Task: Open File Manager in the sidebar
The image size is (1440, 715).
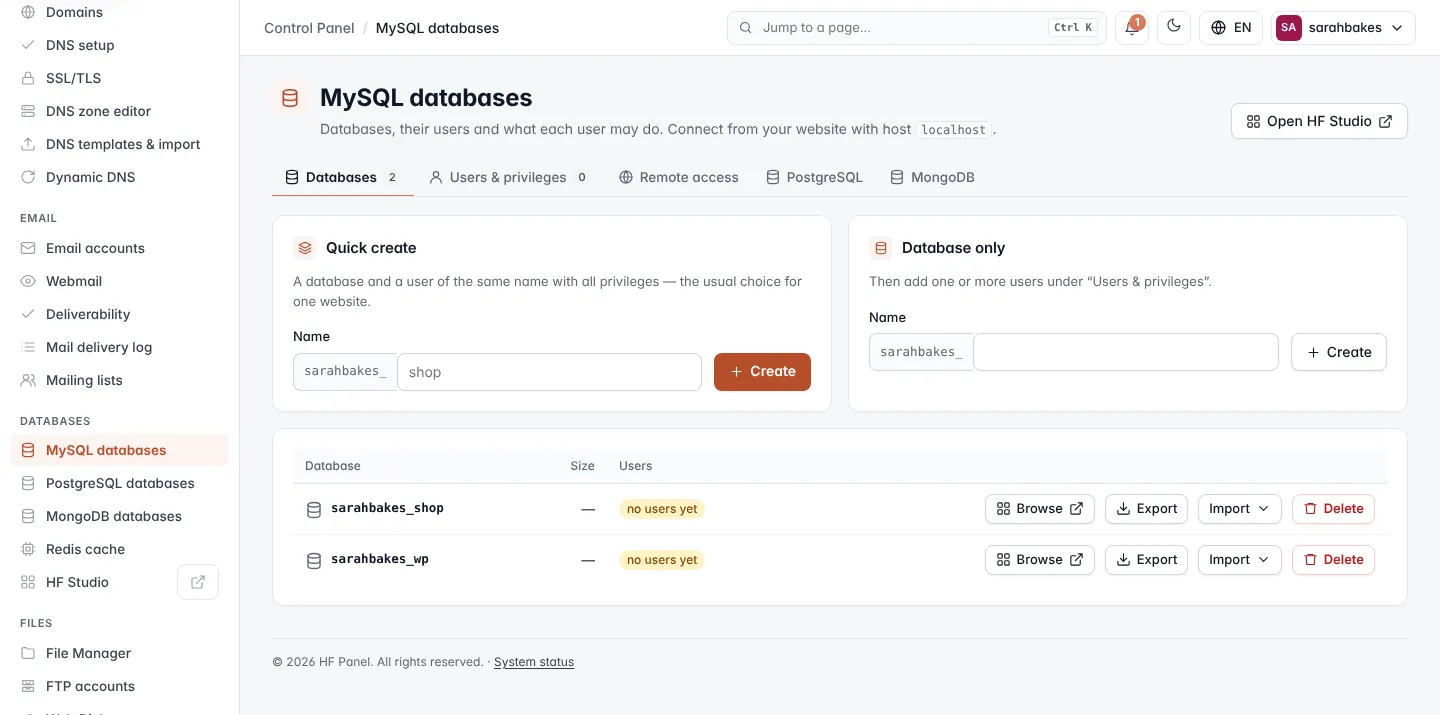Action: coord(119,653)
